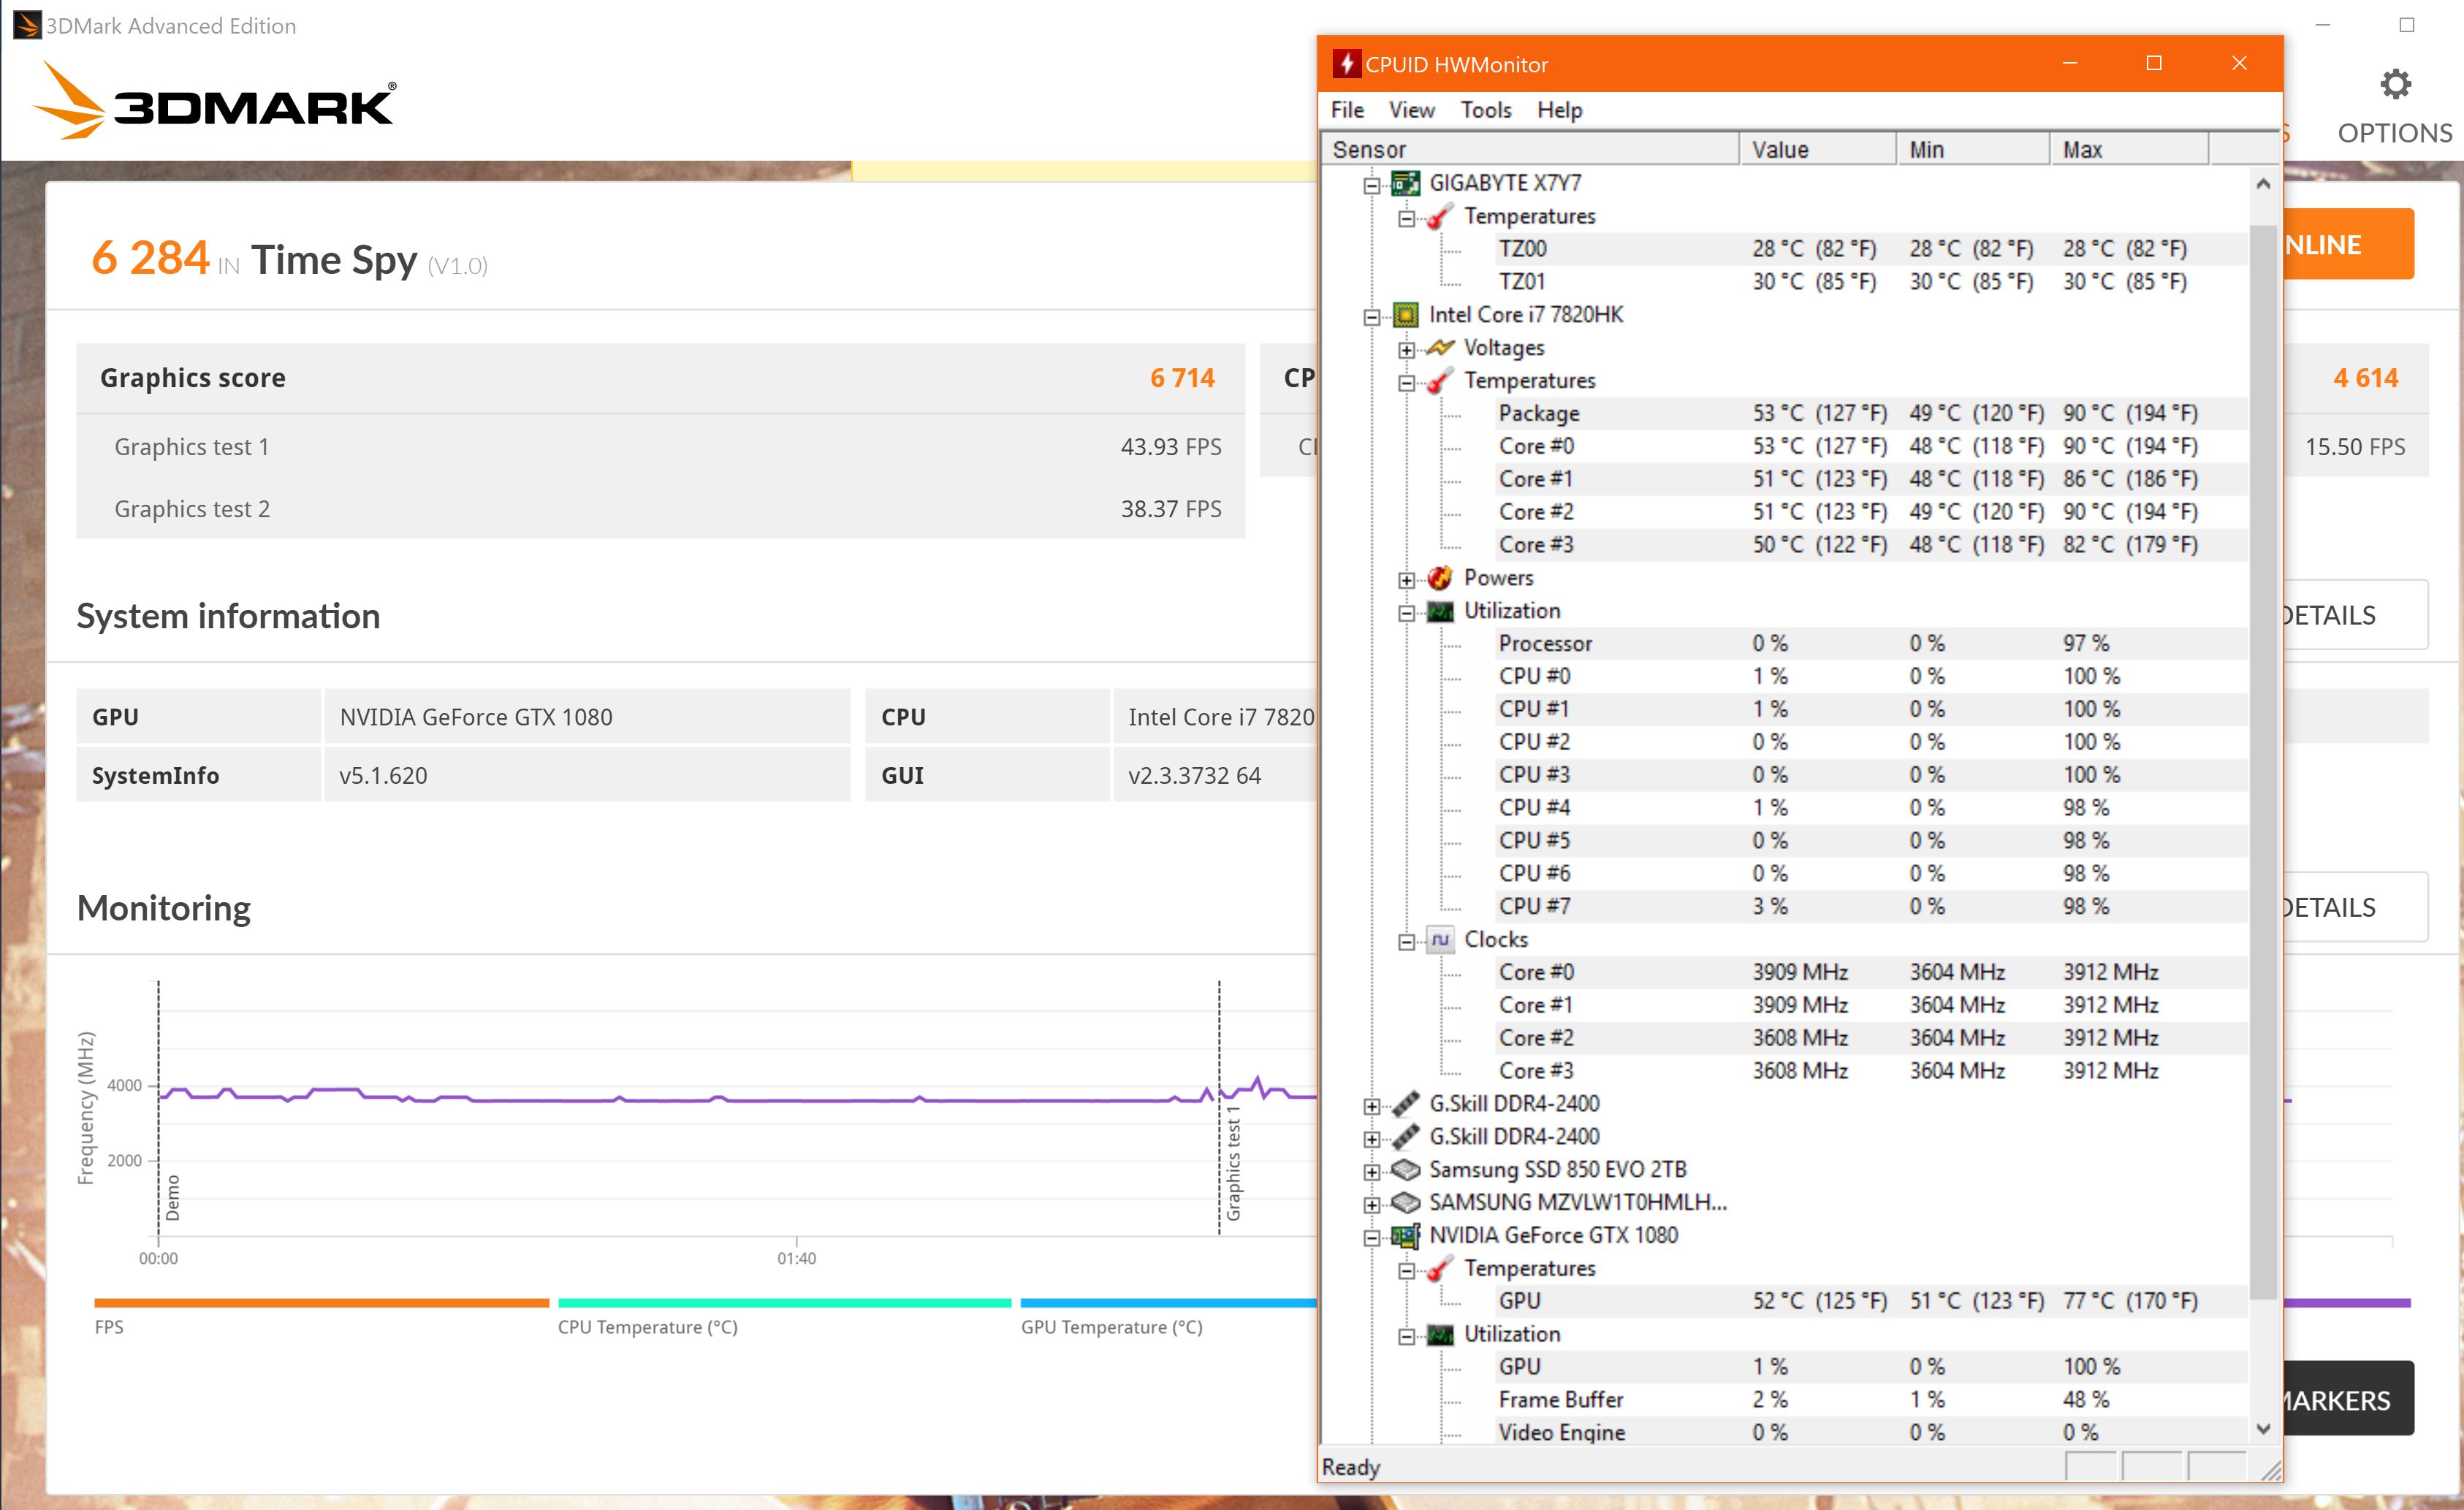This screenshot has height=1510, width=2464.
Task: Collapse the Clocks node
Action: pyautogui.click(x=1406, y=942)
